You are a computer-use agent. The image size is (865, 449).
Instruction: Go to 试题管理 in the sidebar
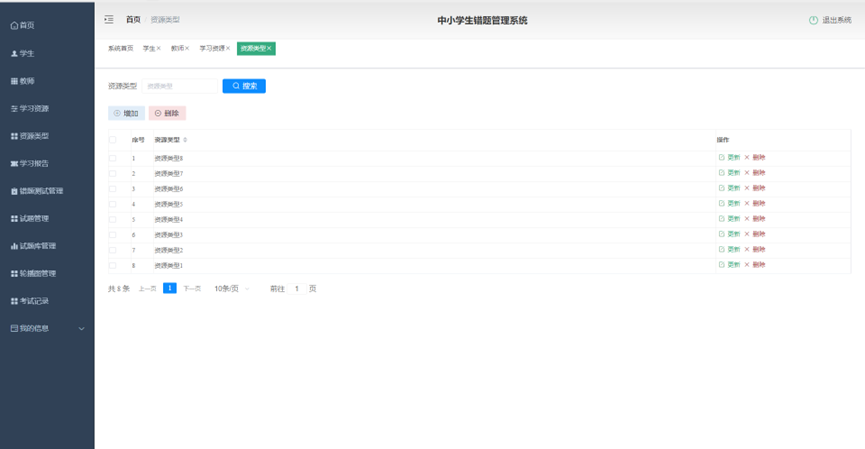30,219
